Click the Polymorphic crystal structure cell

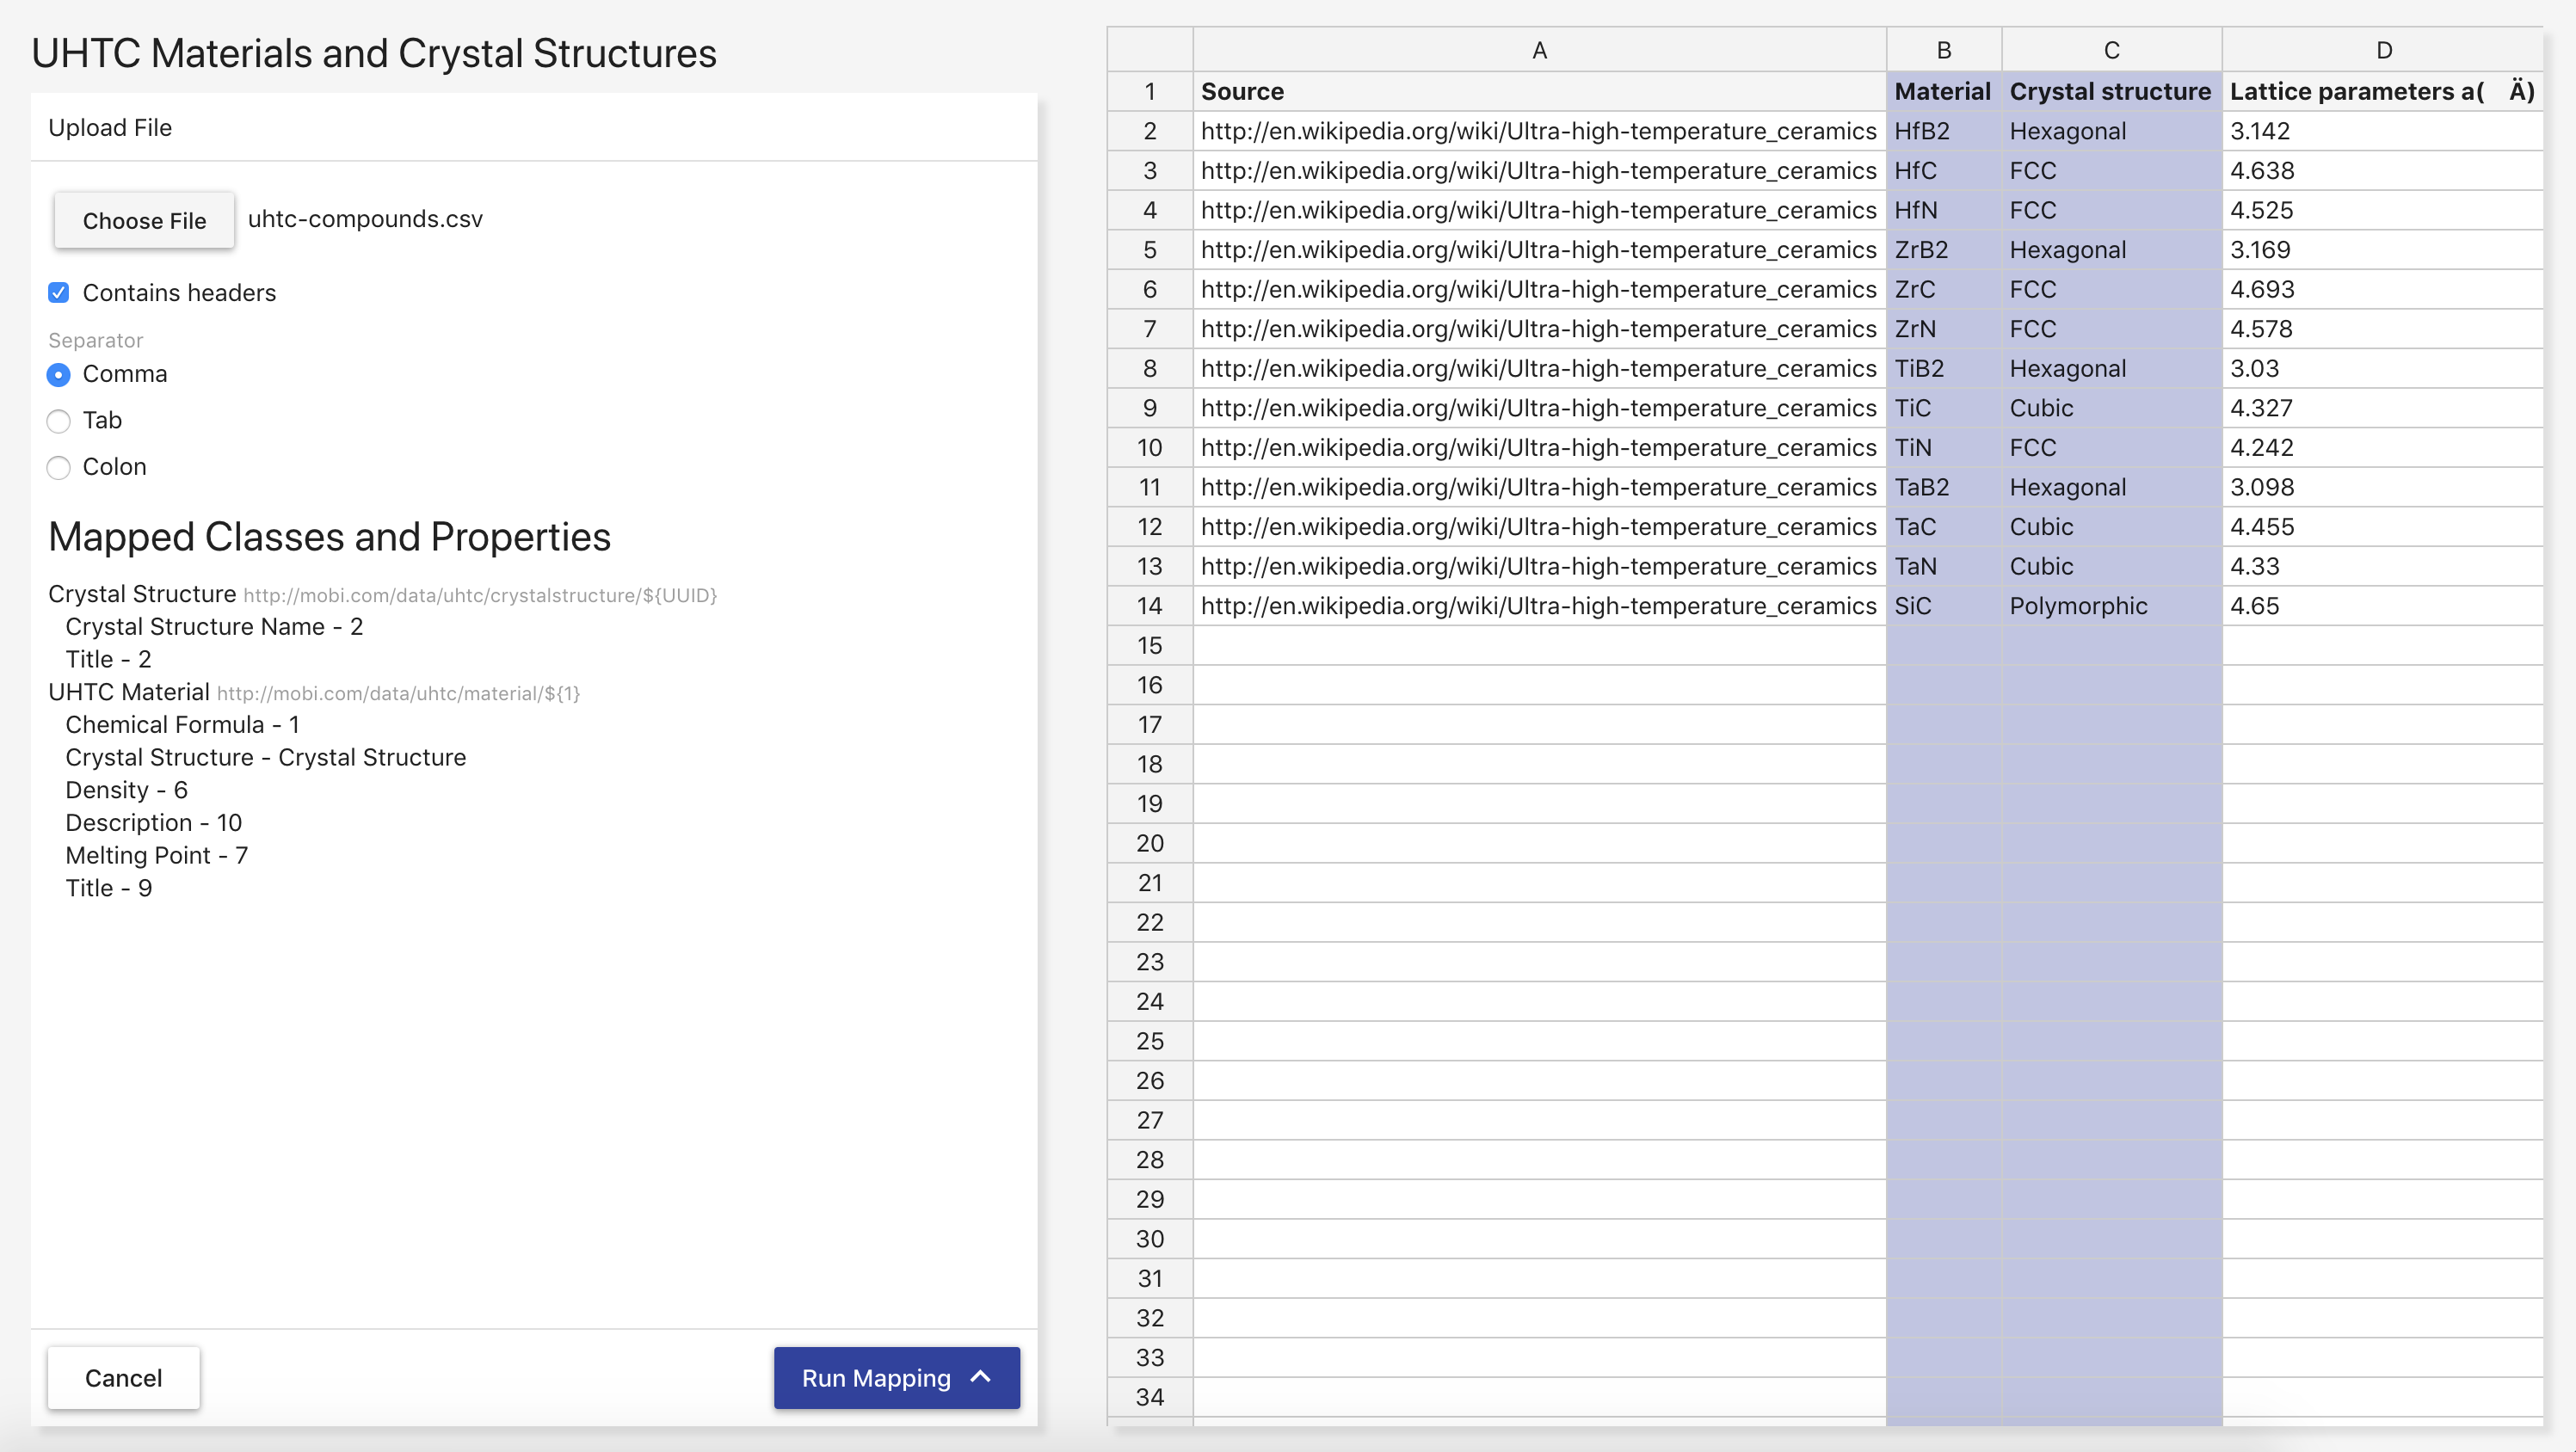pyautogui.click(x=2078, y=606)
